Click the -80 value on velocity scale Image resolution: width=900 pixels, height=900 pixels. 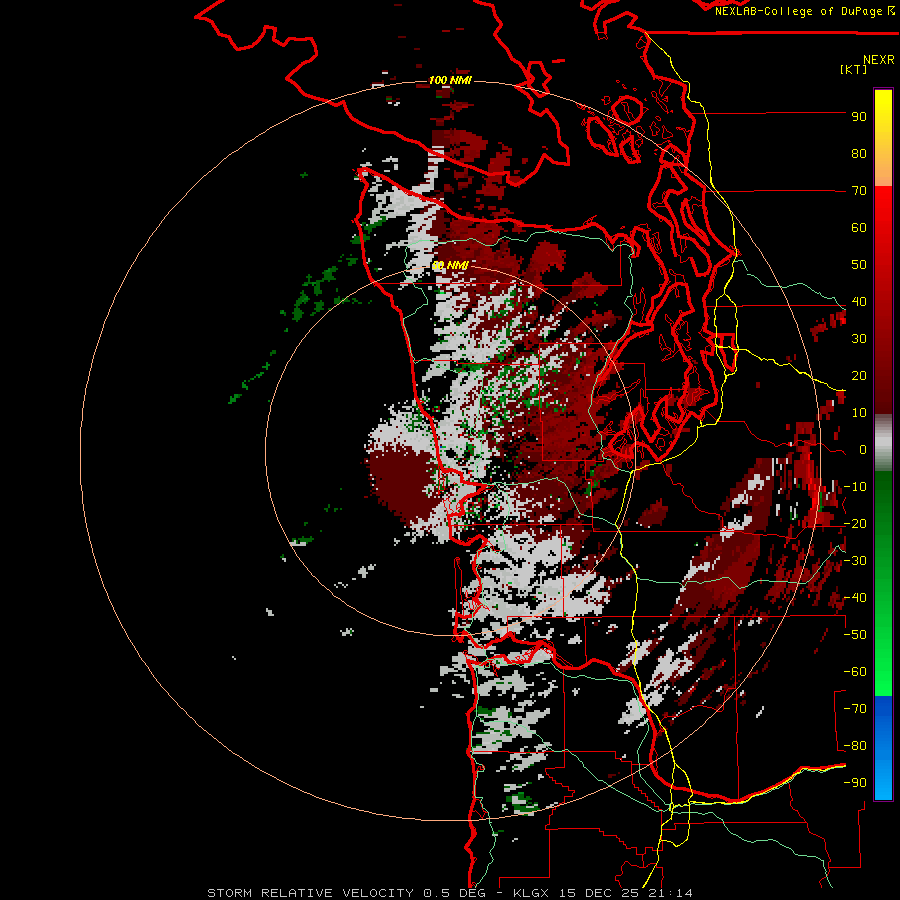[x=855, y=746]
